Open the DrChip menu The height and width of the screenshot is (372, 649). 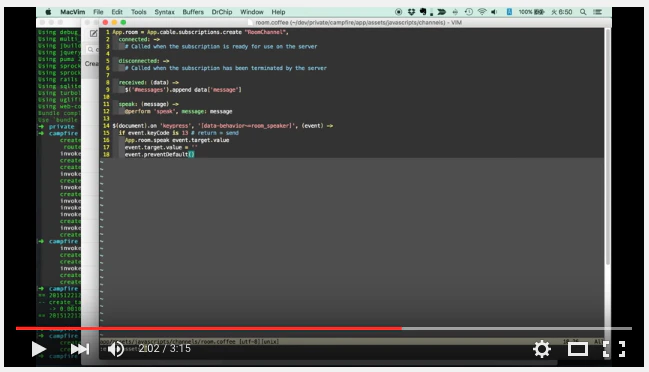coord(222,12)
